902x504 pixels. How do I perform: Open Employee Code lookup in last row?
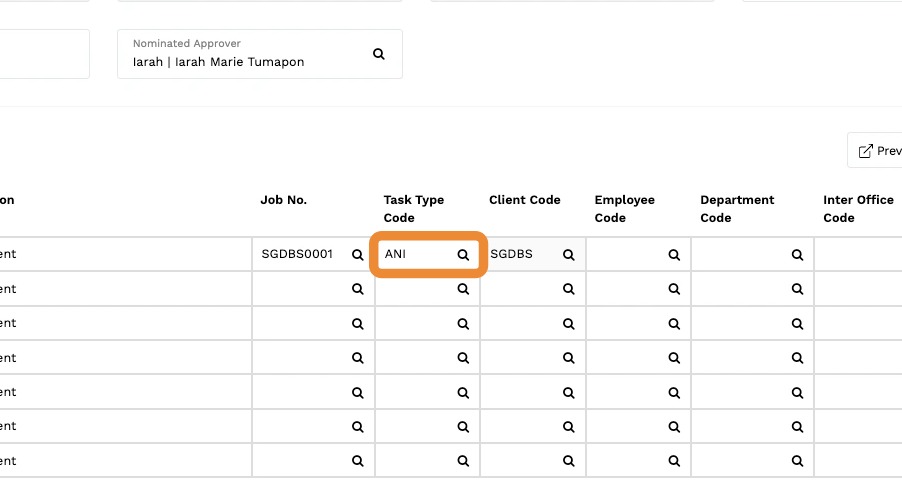[674, 461]
